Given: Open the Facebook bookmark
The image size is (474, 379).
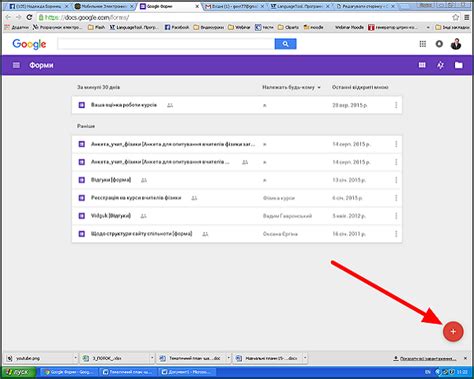Looking at the screenshot, I should [177, 27].
